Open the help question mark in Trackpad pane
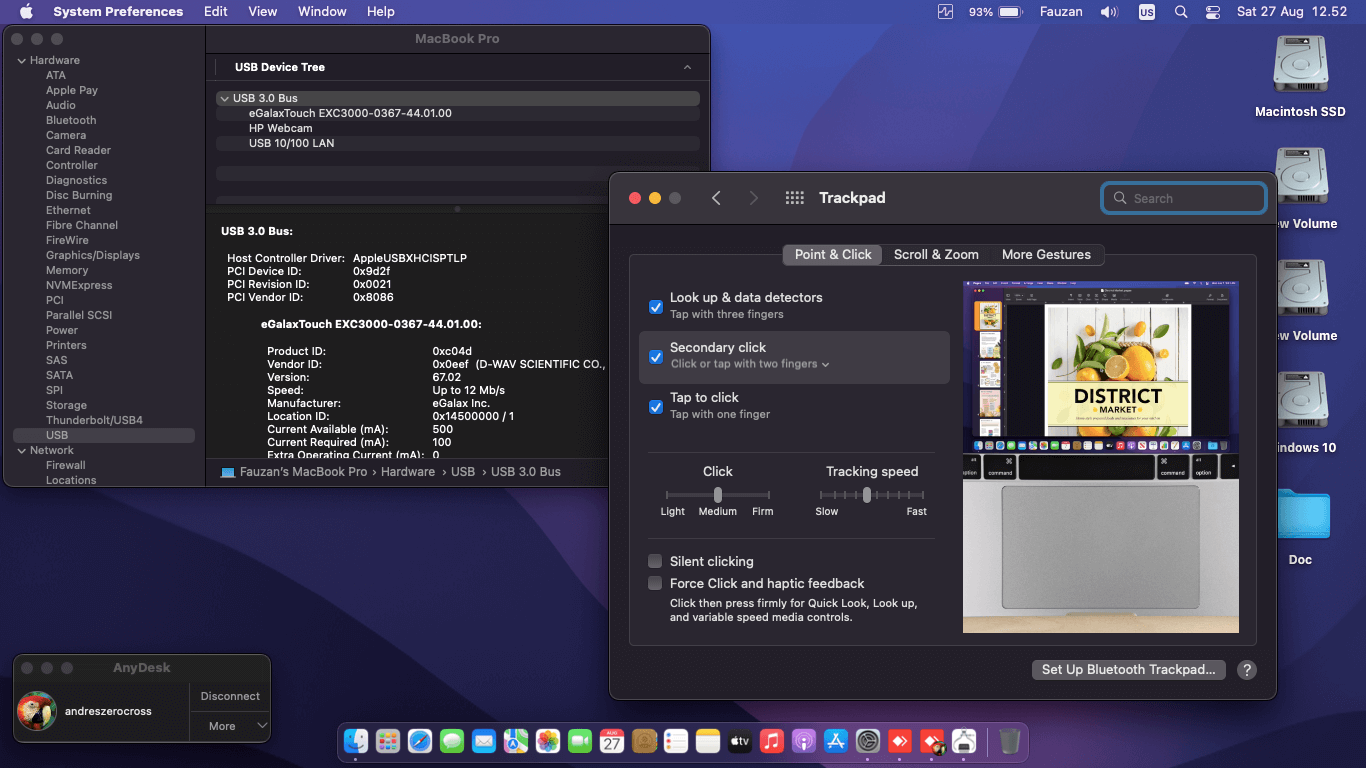This screenshot has height=768, width=1366. pyautogui.click(x=1246, y=670)
